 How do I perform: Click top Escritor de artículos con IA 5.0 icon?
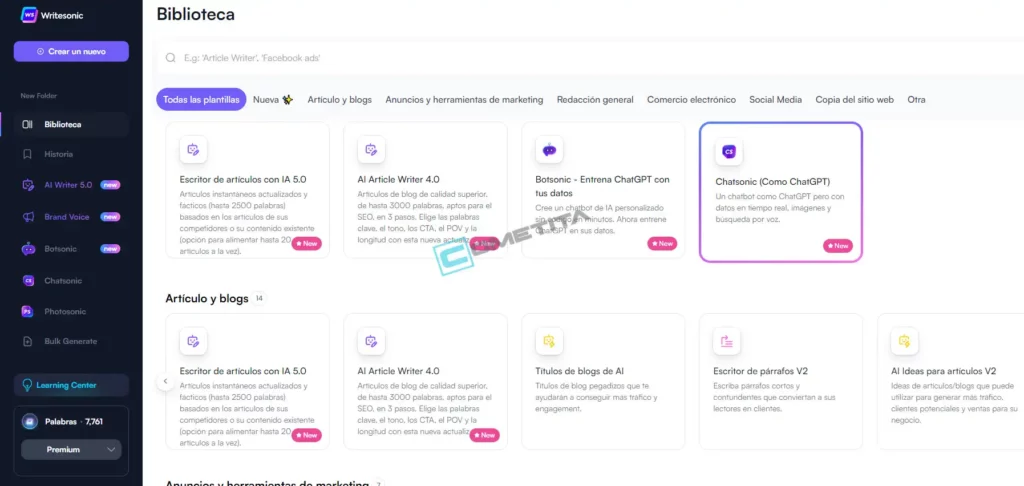pyautogui.click(x=193, y=150)
